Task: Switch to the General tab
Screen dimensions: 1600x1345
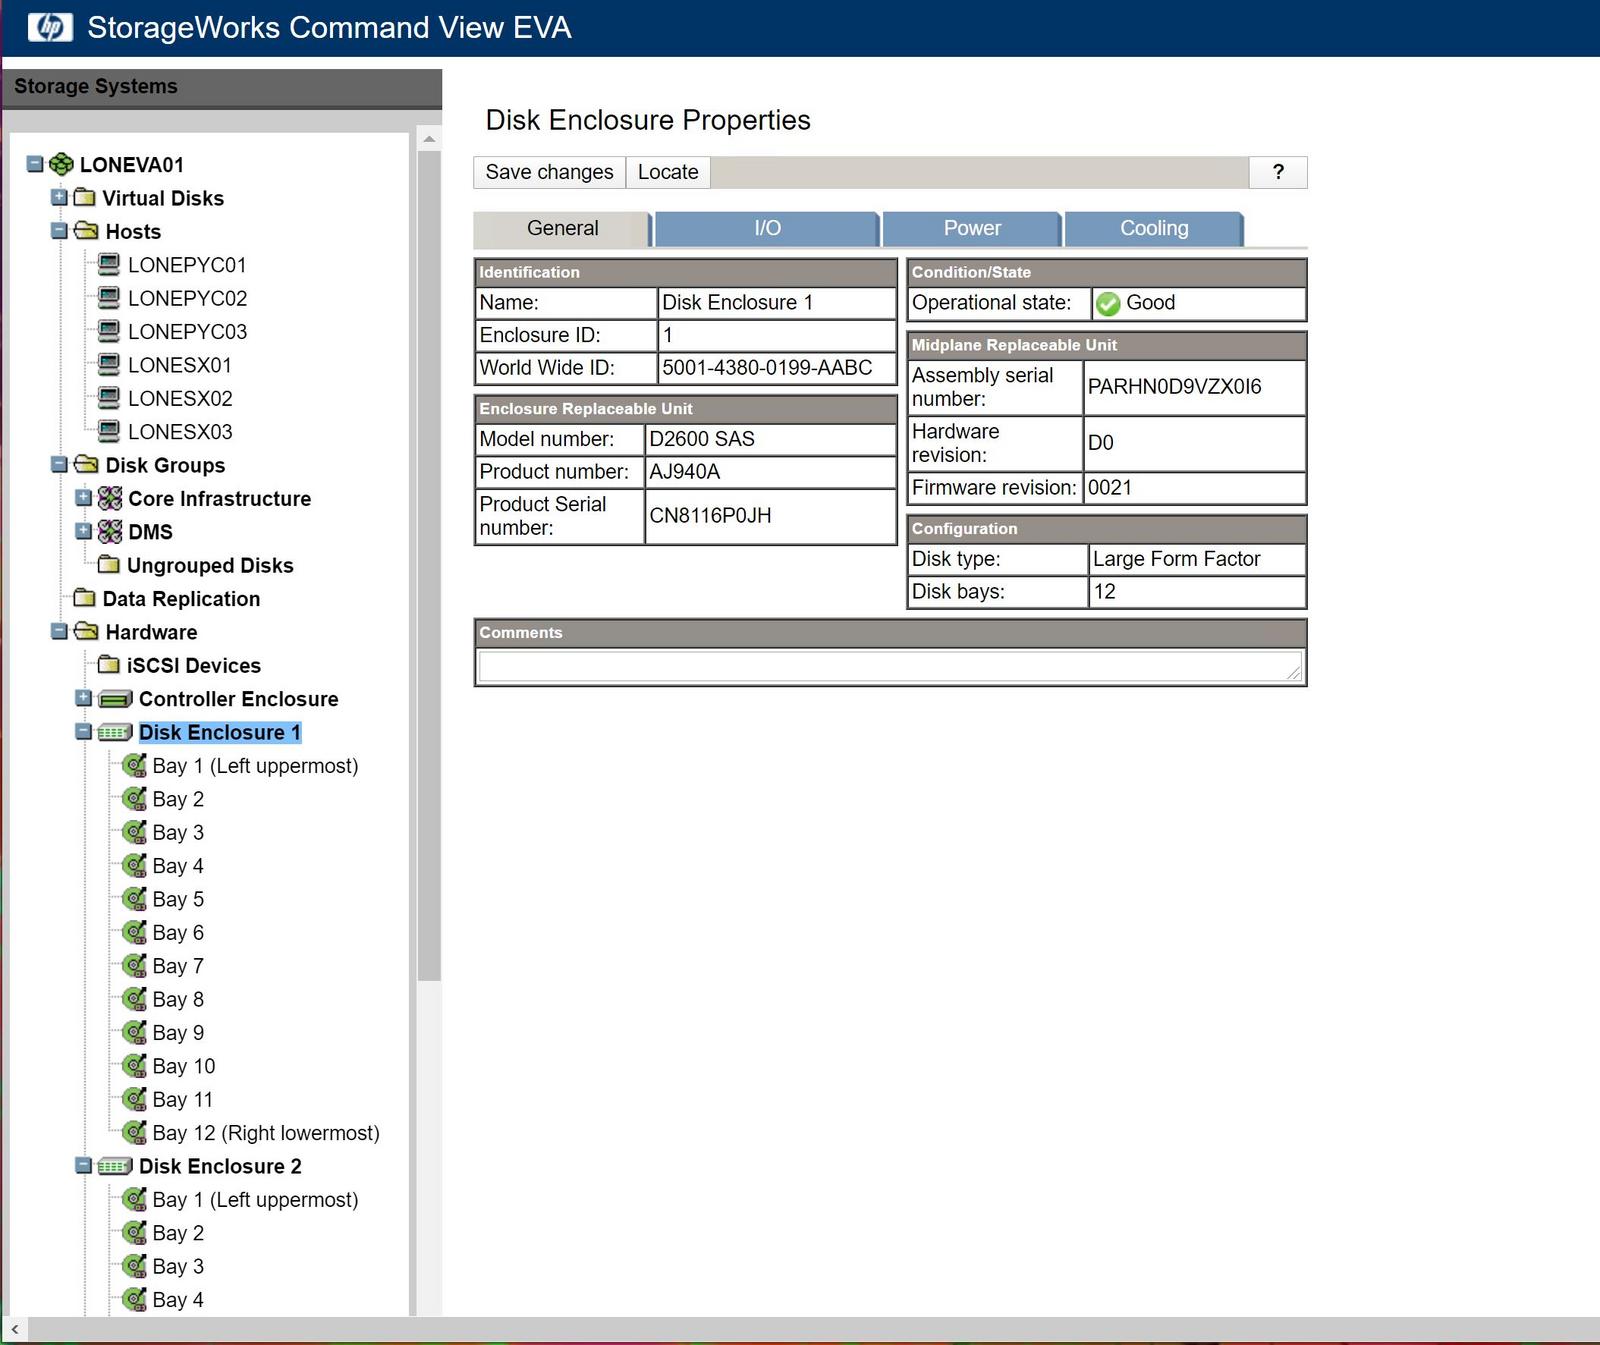Action: tap(562, 228)
